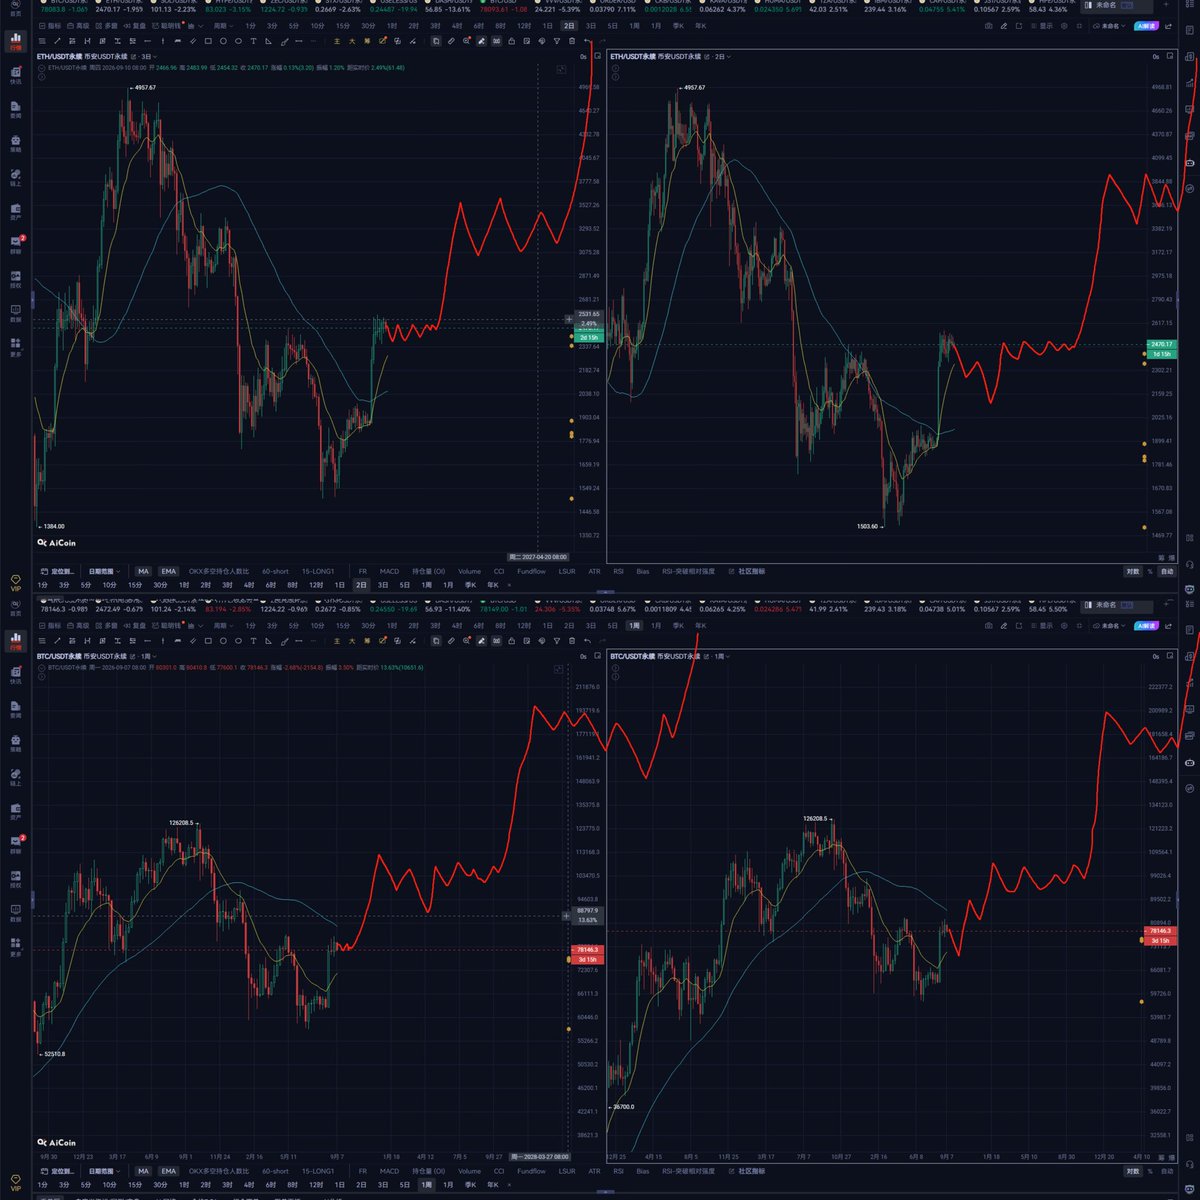The height and width of the screenshot is (1200, 1200).
Task: Select the MACD indicator tab under the ETH charts
Action: [x=389, y=571]
